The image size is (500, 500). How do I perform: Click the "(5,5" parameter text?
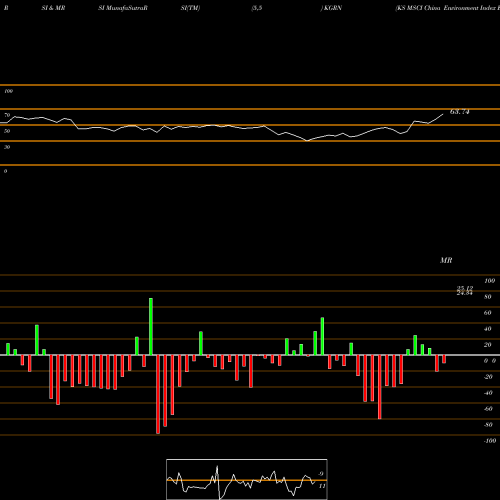(257, 8)
